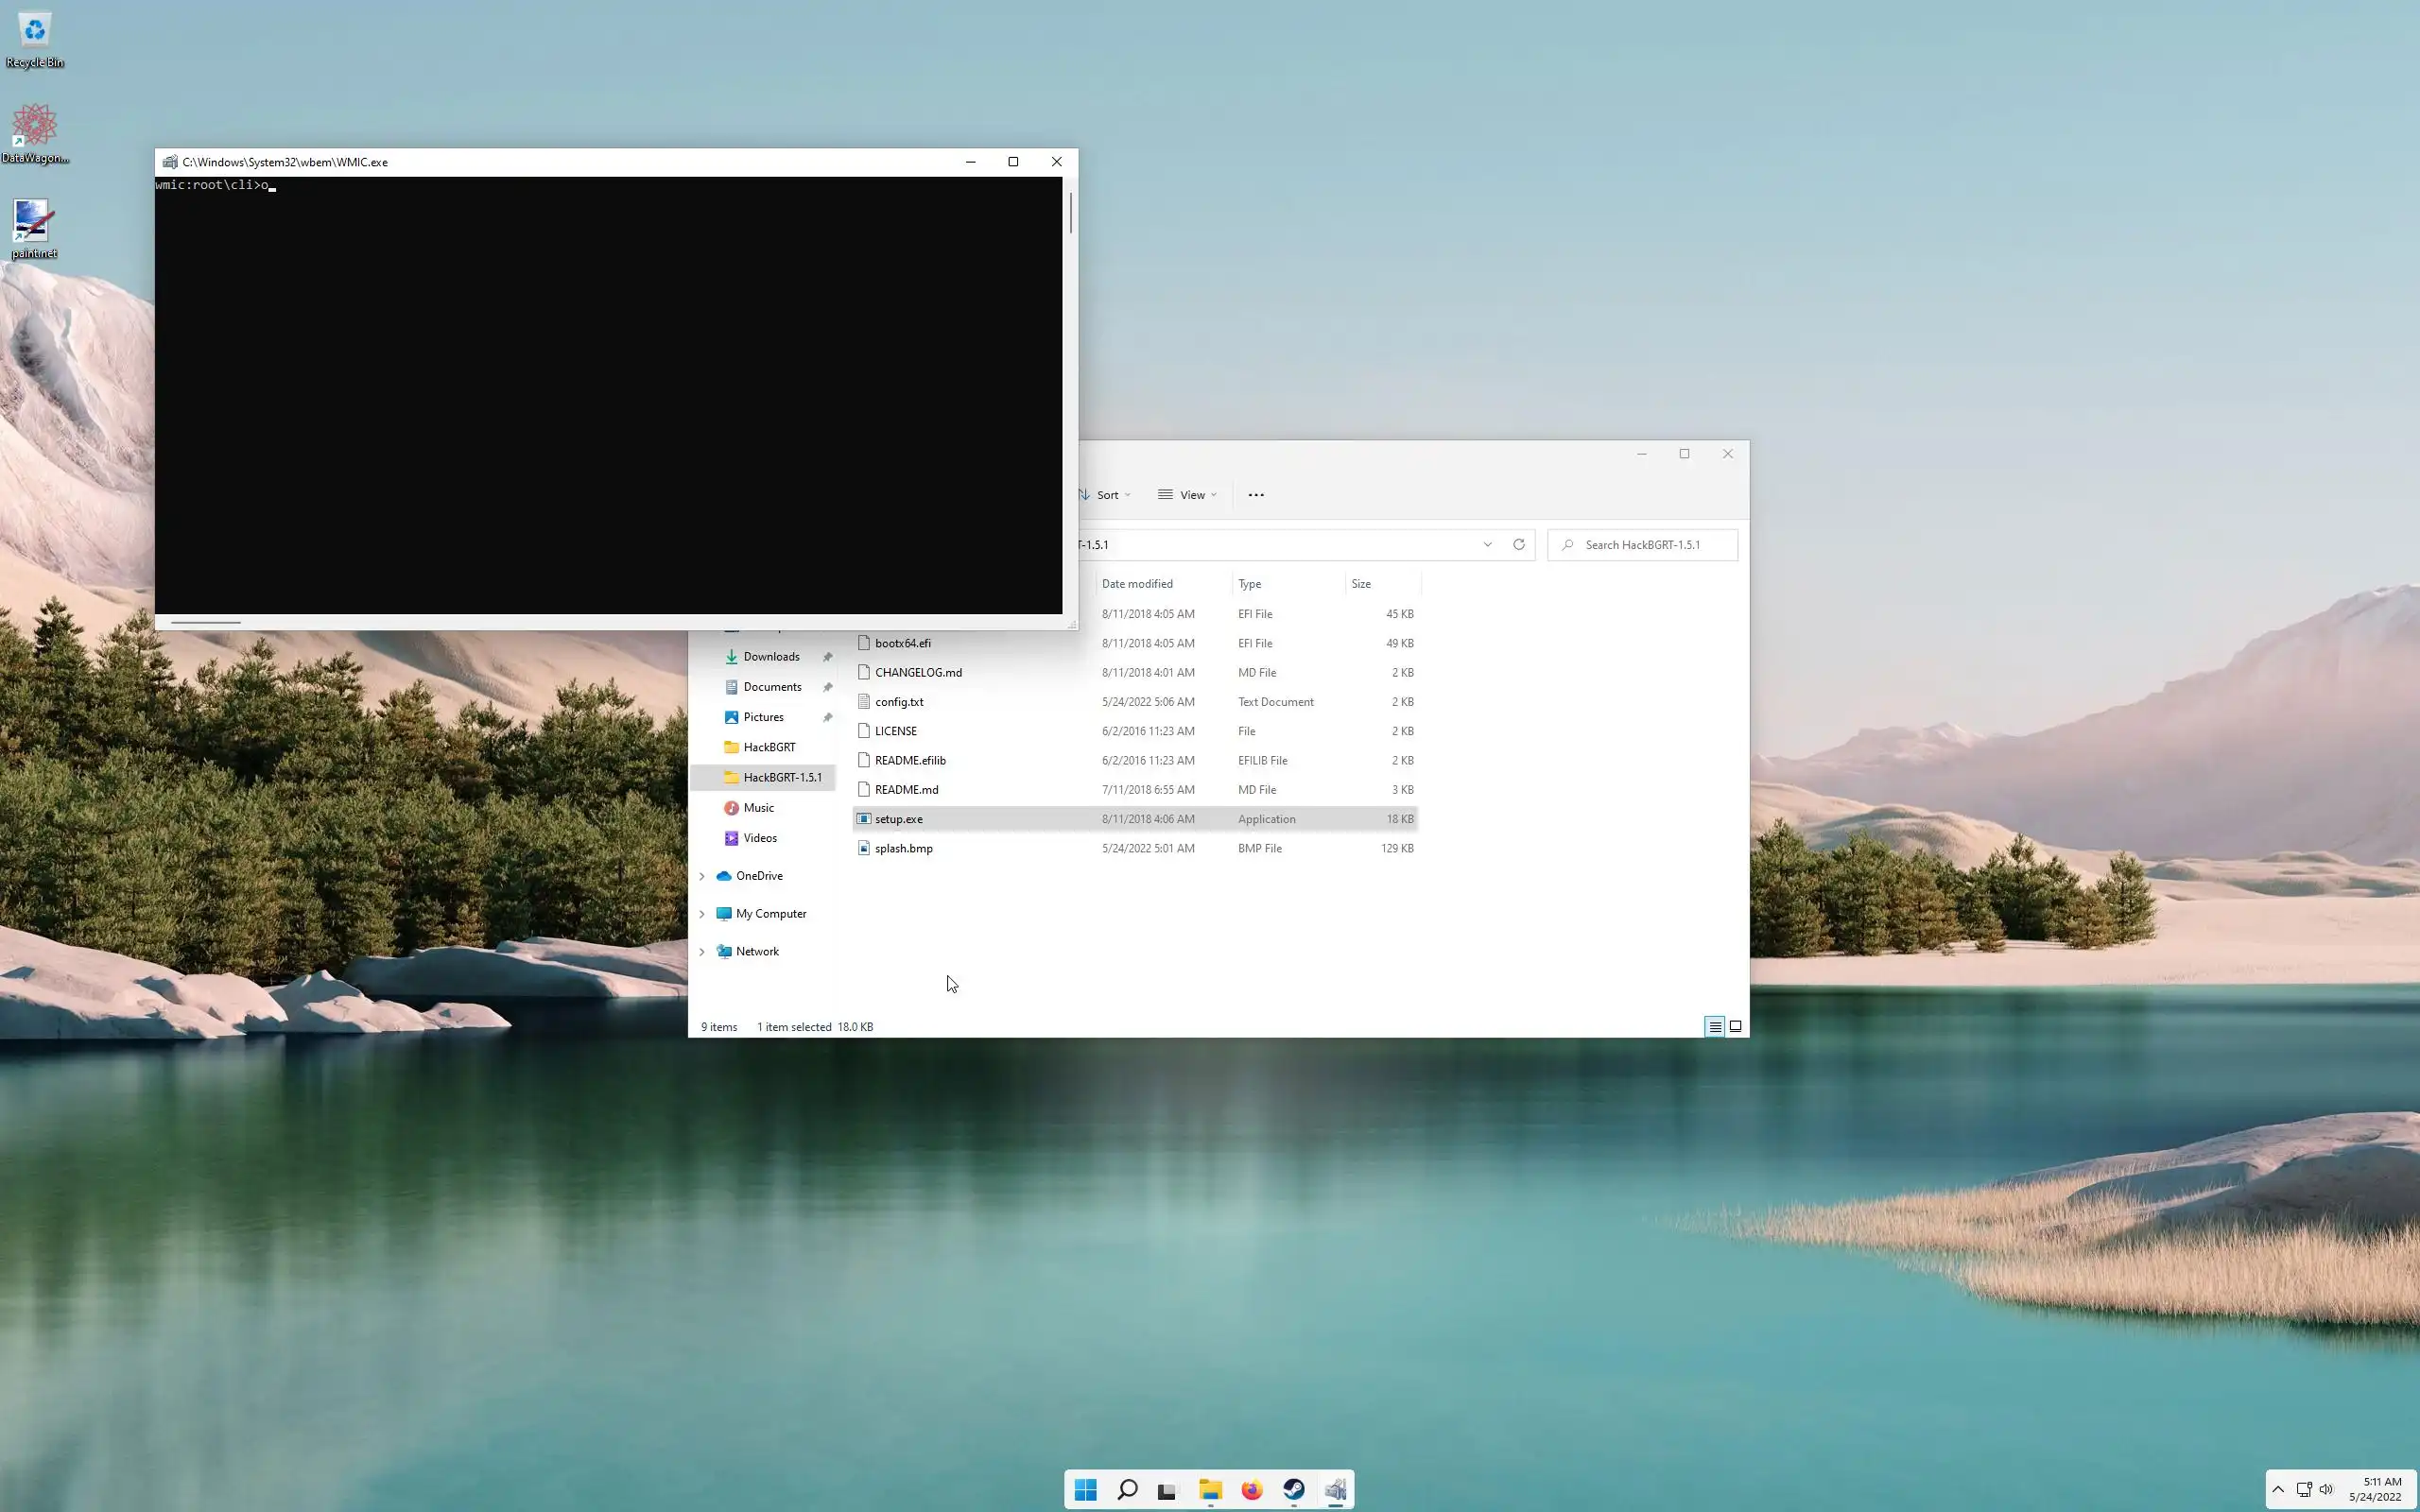
Task: Expand the OneDrive tree node
Action: tap(702, 876)
